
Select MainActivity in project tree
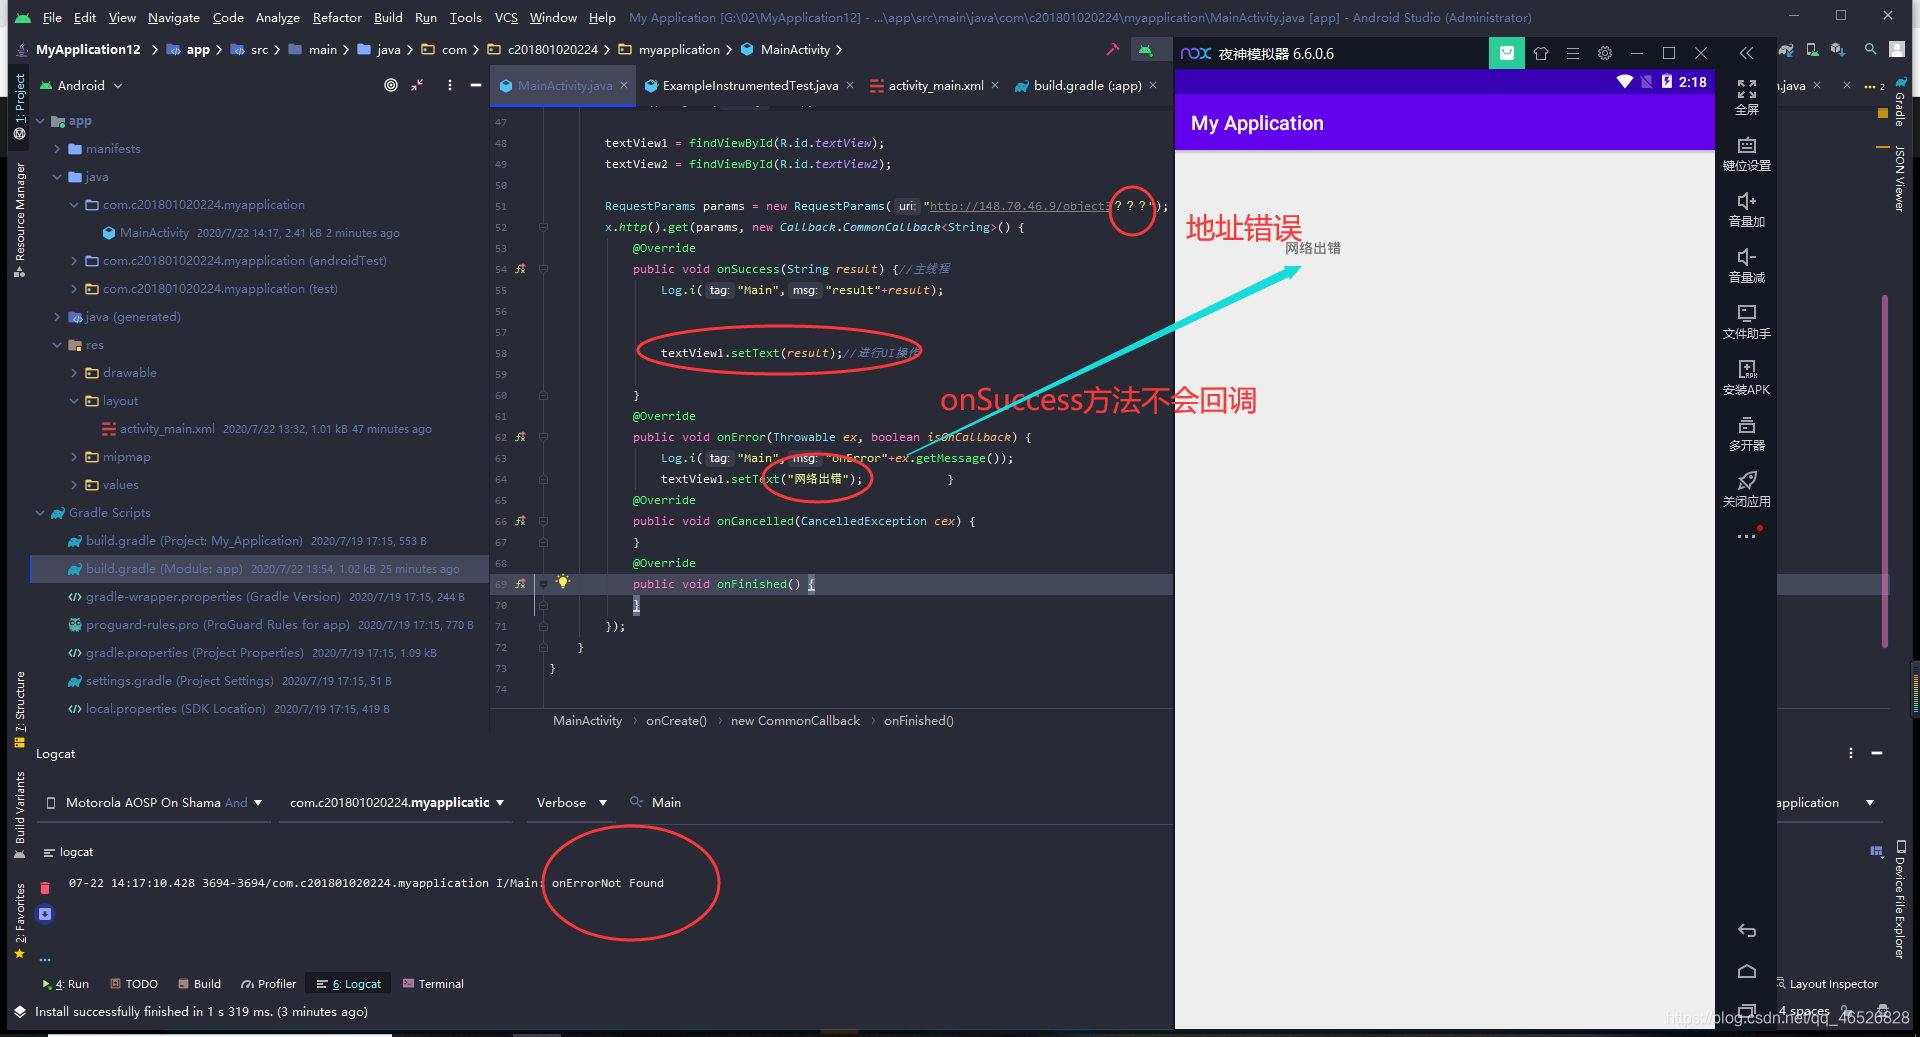click(x=154, y=233)
